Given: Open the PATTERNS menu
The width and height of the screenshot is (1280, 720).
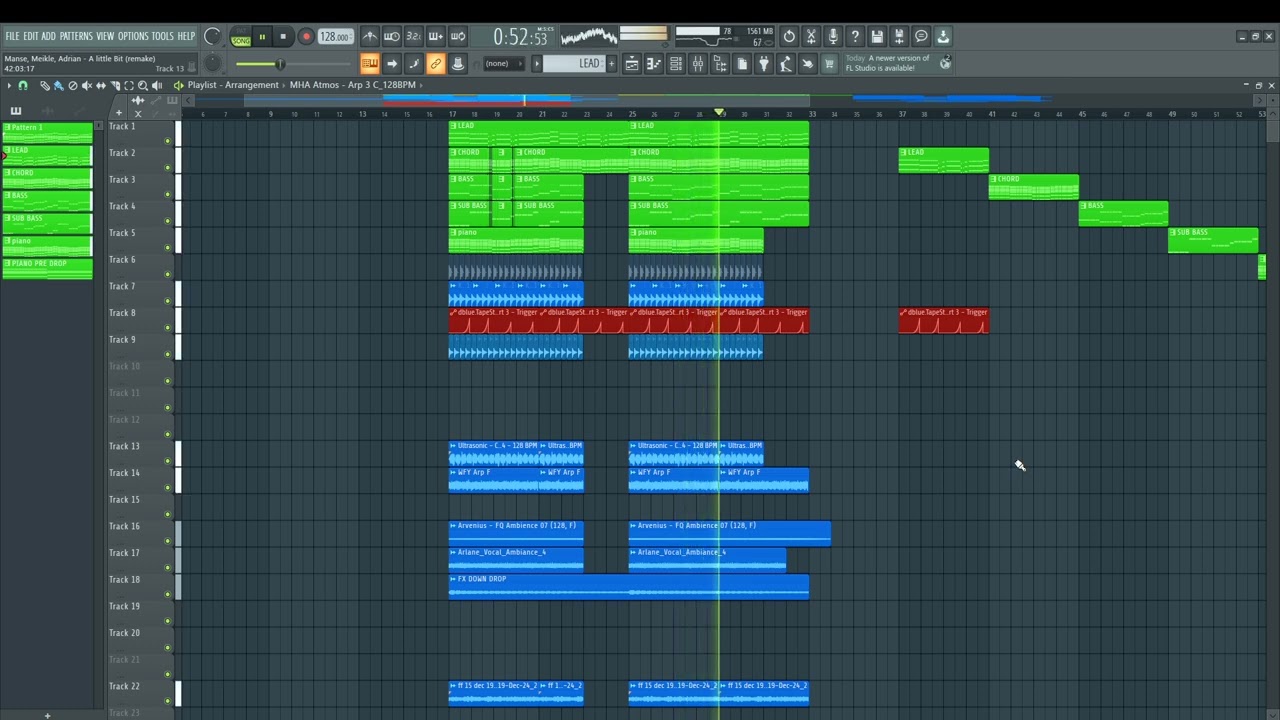Looking at the screenshot, I should point(75,36).
